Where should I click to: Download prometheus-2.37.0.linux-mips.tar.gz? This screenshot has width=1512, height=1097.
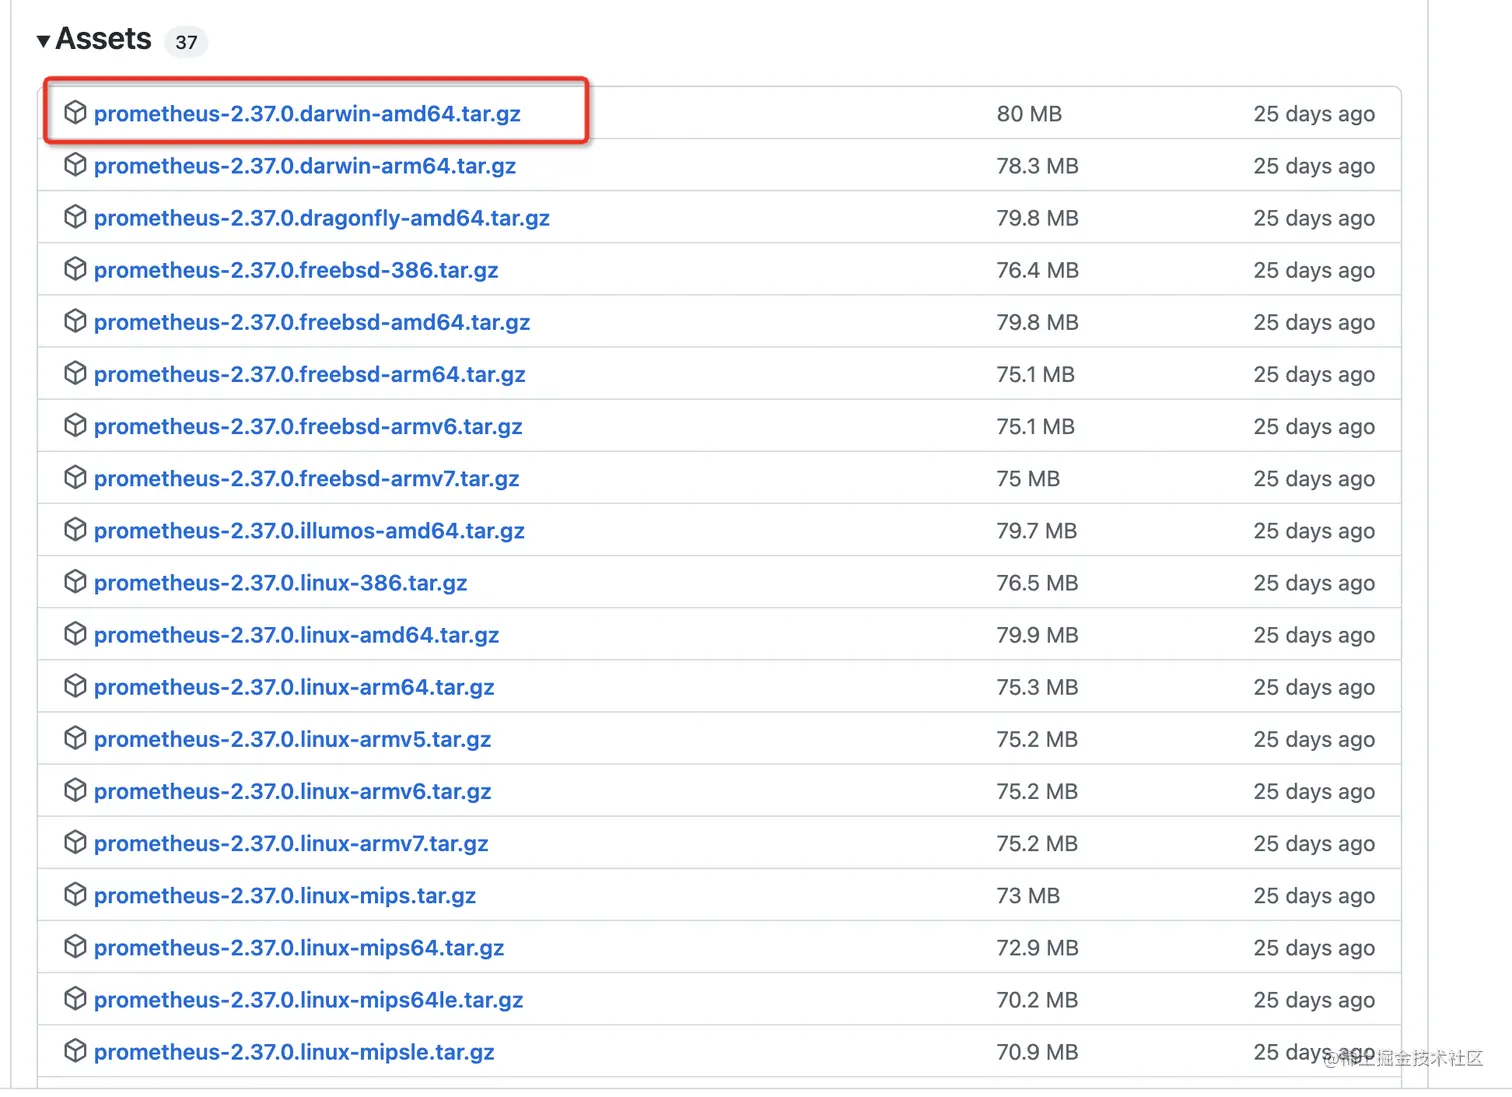pos(285,896)
